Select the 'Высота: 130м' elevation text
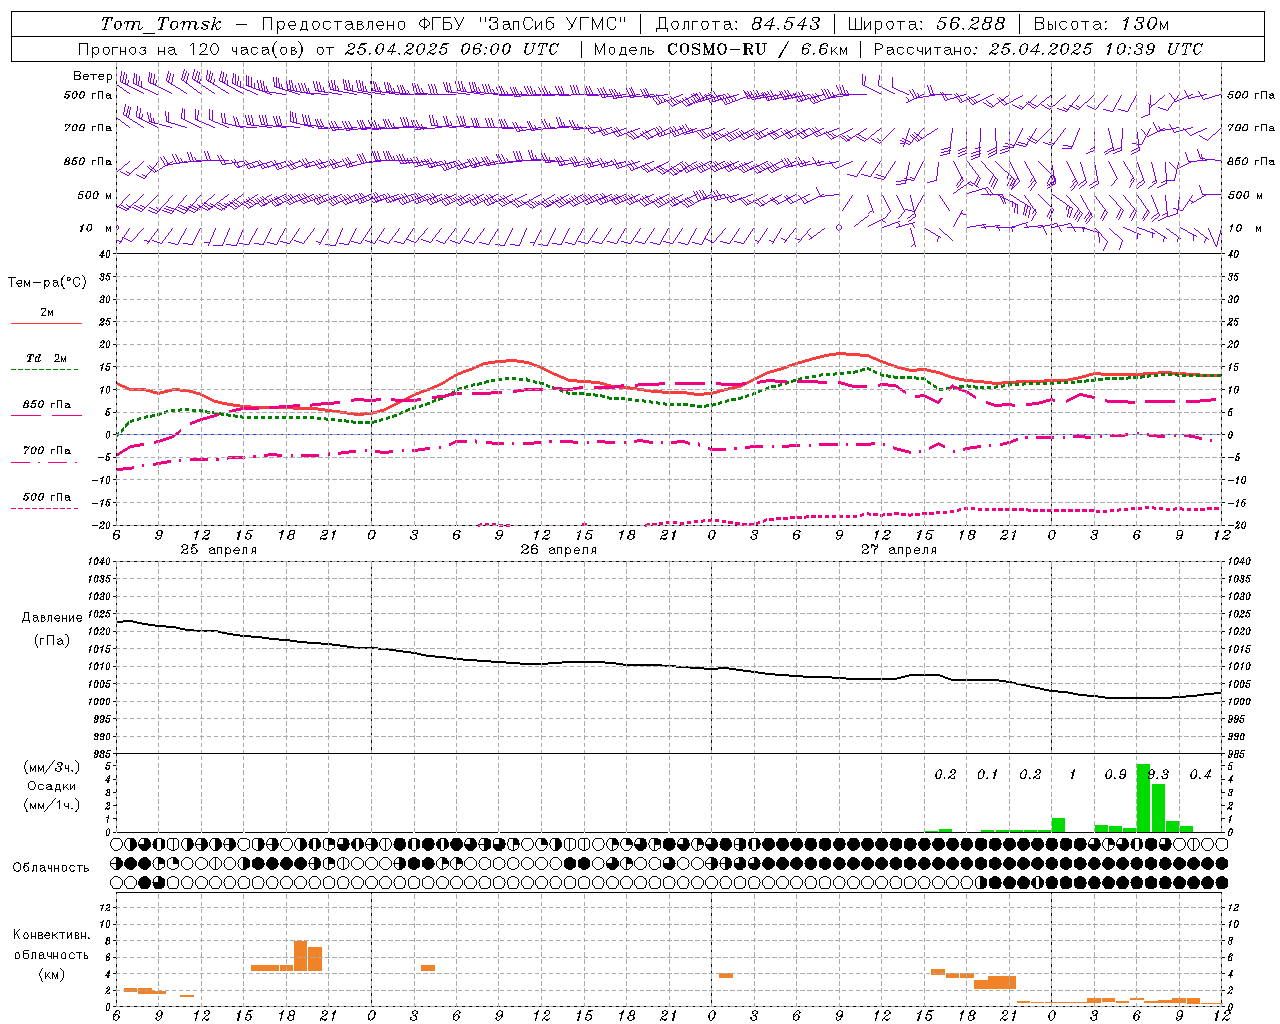Viewport: 1280px width, 1024px height. click(1101, 24)
